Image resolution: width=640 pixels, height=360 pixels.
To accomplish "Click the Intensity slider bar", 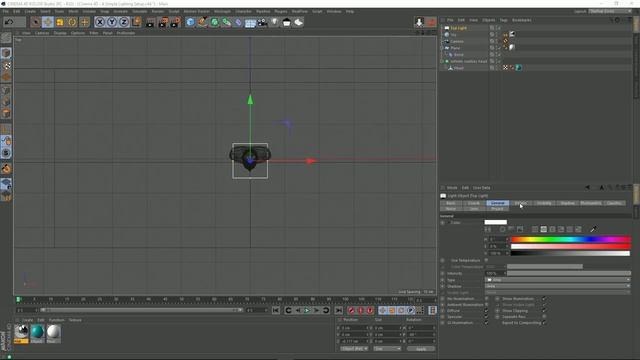I will click(x=569, y=273).
